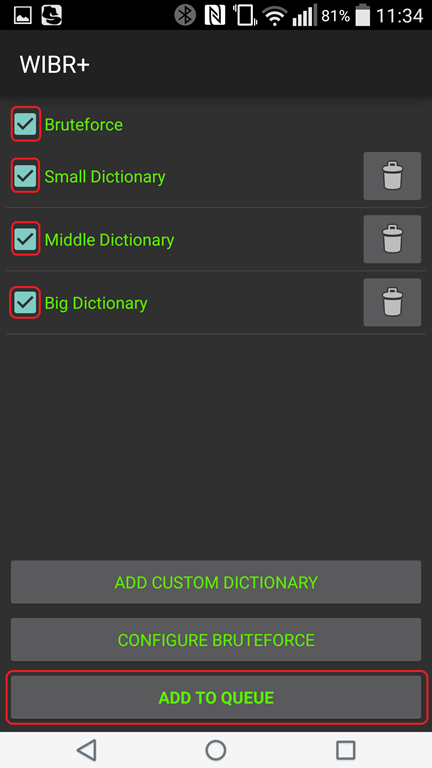The height and width of the screenshot is (768, 432).
Task: Tap the Bluetooth icon in status bar
Action: coord(185,15)
